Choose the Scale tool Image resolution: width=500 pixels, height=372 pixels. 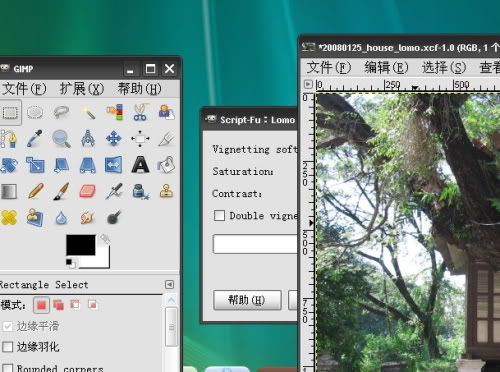point(35,165)
